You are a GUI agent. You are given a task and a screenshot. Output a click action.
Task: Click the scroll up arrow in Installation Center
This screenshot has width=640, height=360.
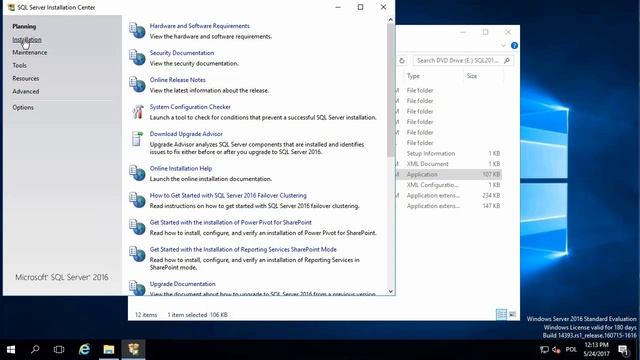point(391,20)
